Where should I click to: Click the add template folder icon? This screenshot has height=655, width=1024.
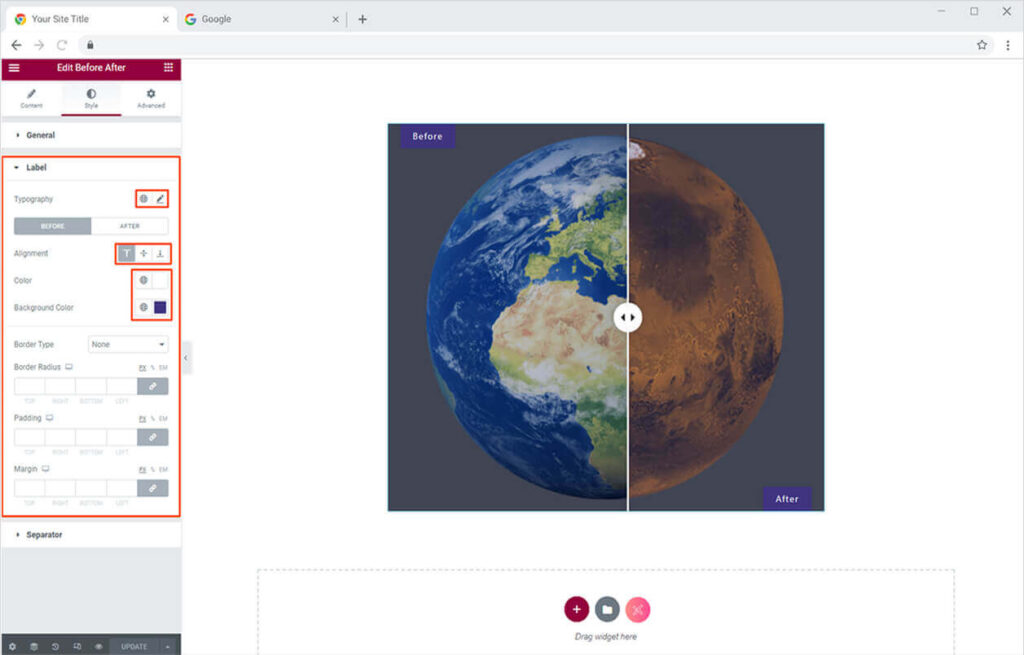click(x=607, y=609)
